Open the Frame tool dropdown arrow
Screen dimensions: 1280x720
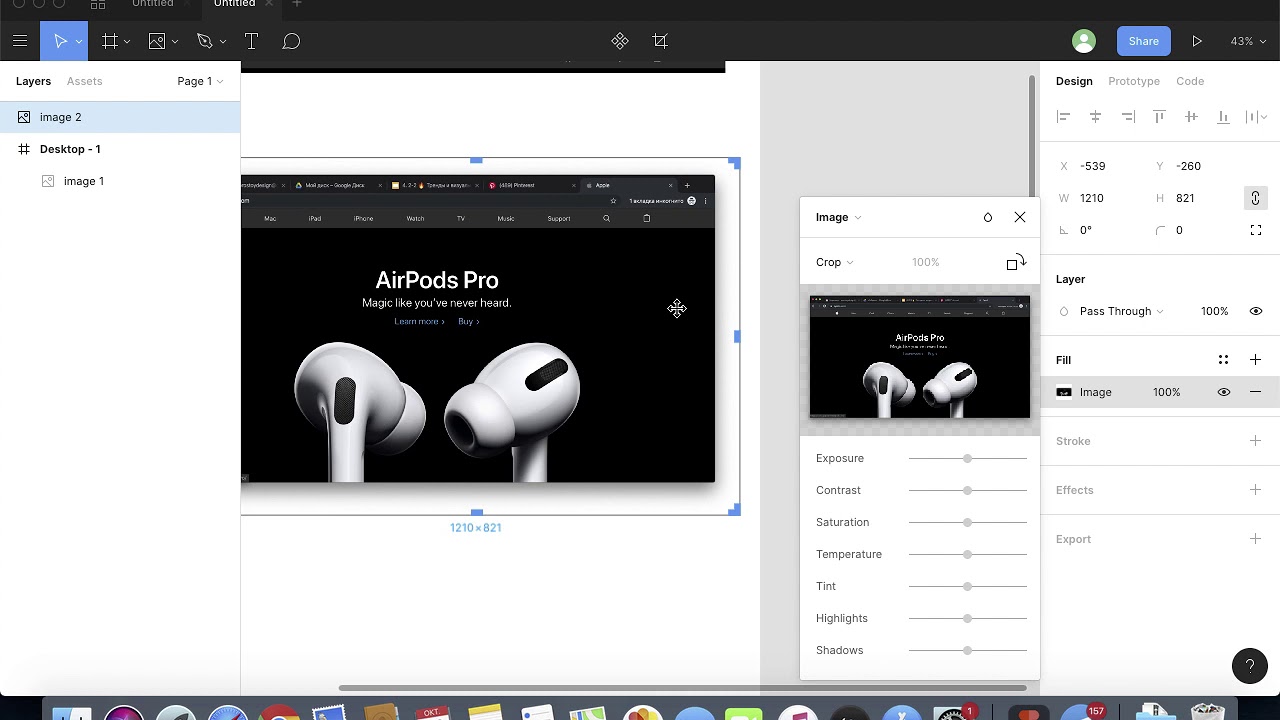click(x=127, y=42)
